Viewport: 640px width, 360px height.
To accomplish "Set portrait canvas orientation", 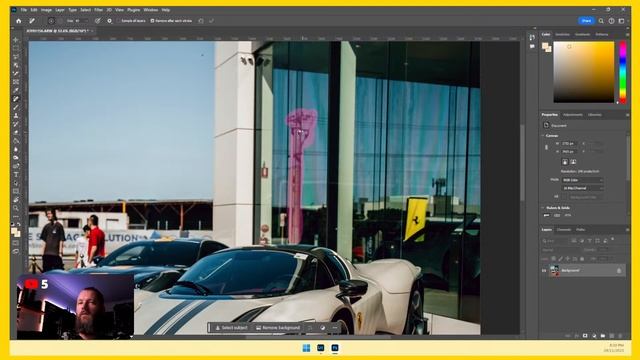I will (565, 162).
